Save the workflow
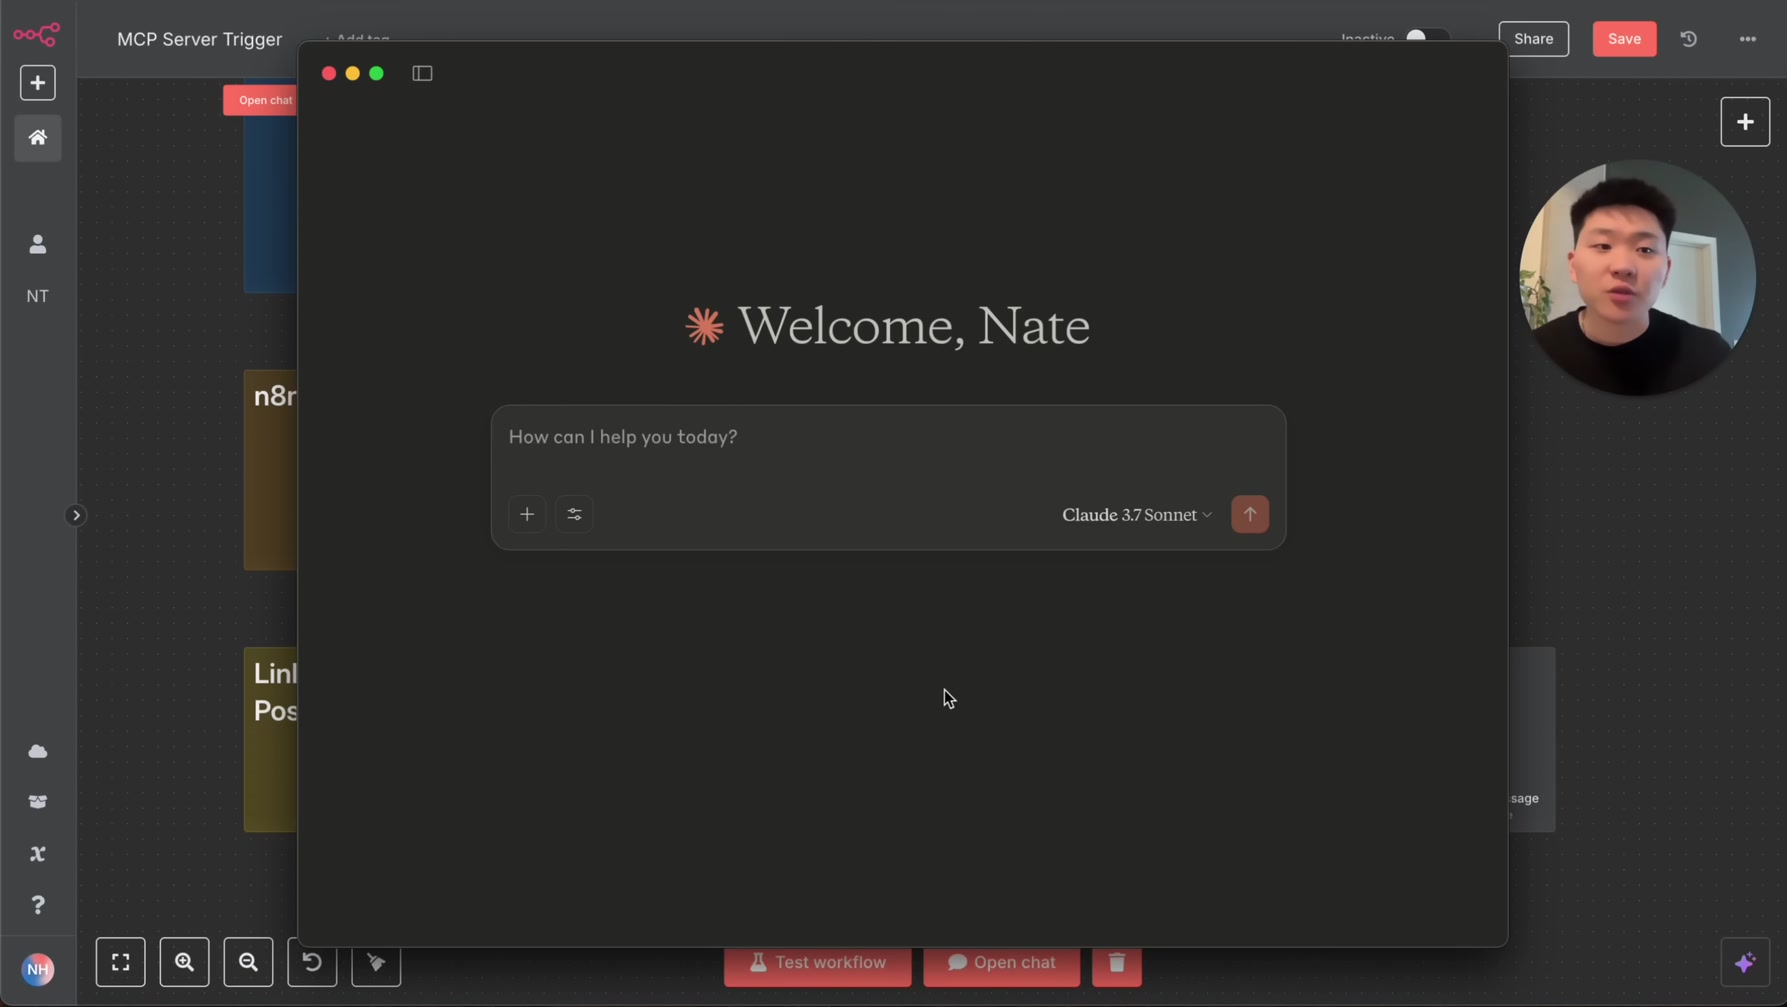The image size is (1787, 1007). tap(1624, 39)
